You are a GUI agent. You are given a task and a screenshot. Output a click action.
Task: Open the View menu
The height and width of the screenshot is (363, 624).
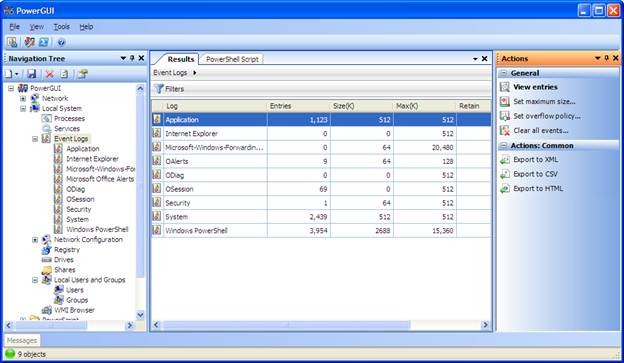[x=37, y=27]
